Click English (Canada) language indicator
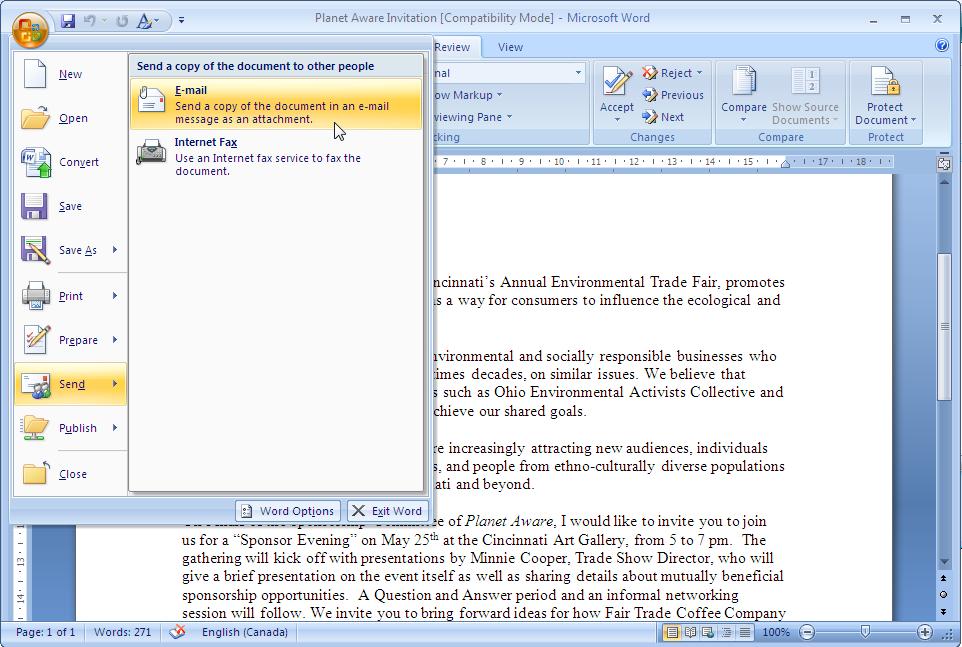The height and width of the screenshot is (647, 962). pyautogui.click(x=245, y=632)
